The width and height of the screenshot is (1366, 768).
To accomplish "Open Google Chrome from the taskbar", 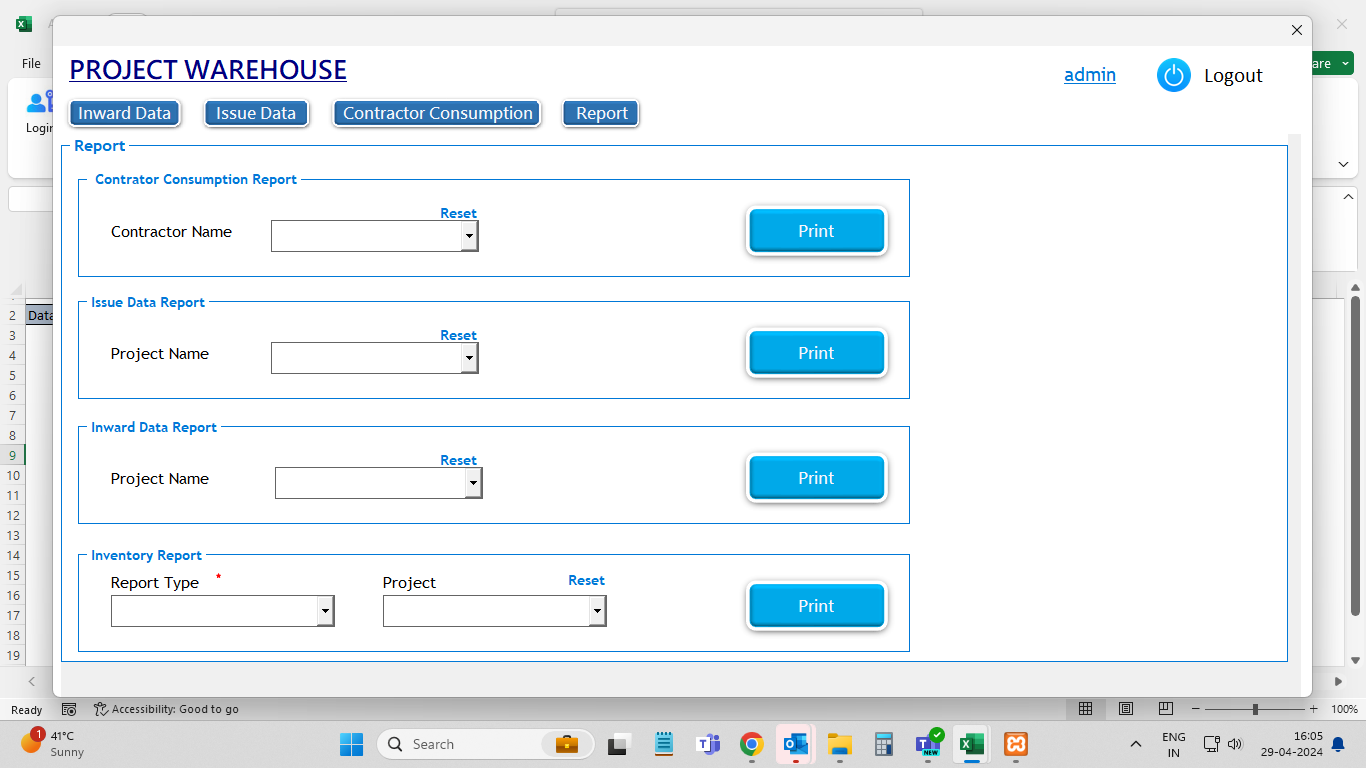I will (x=751, y=744).
